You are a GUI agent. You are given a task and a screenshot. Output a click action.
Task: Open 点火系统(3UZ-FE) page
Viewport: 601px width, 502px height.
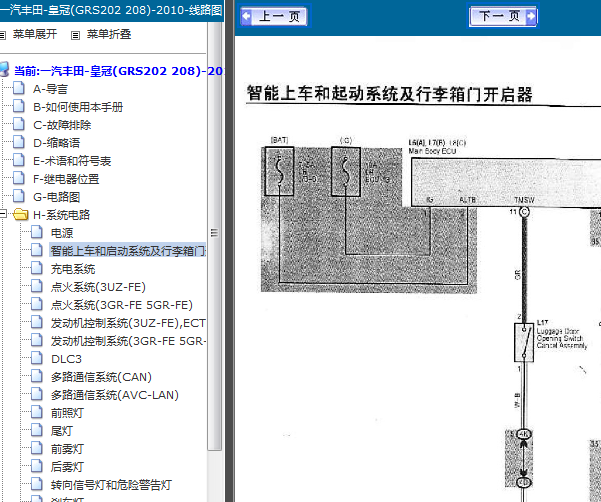(x=98, y=287)
